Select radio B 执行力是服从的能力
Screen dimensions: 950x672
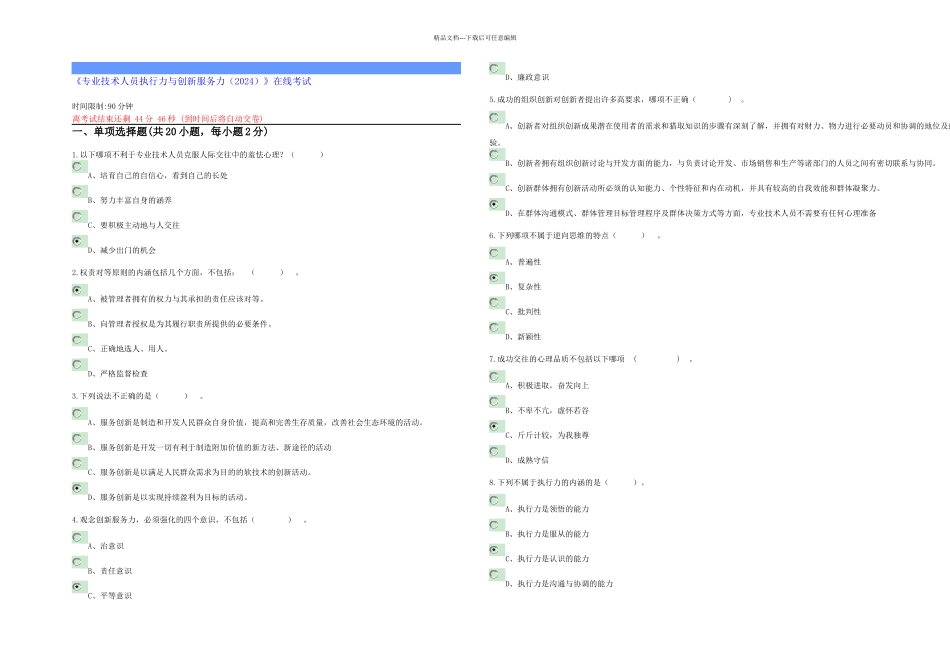point(494,525)
